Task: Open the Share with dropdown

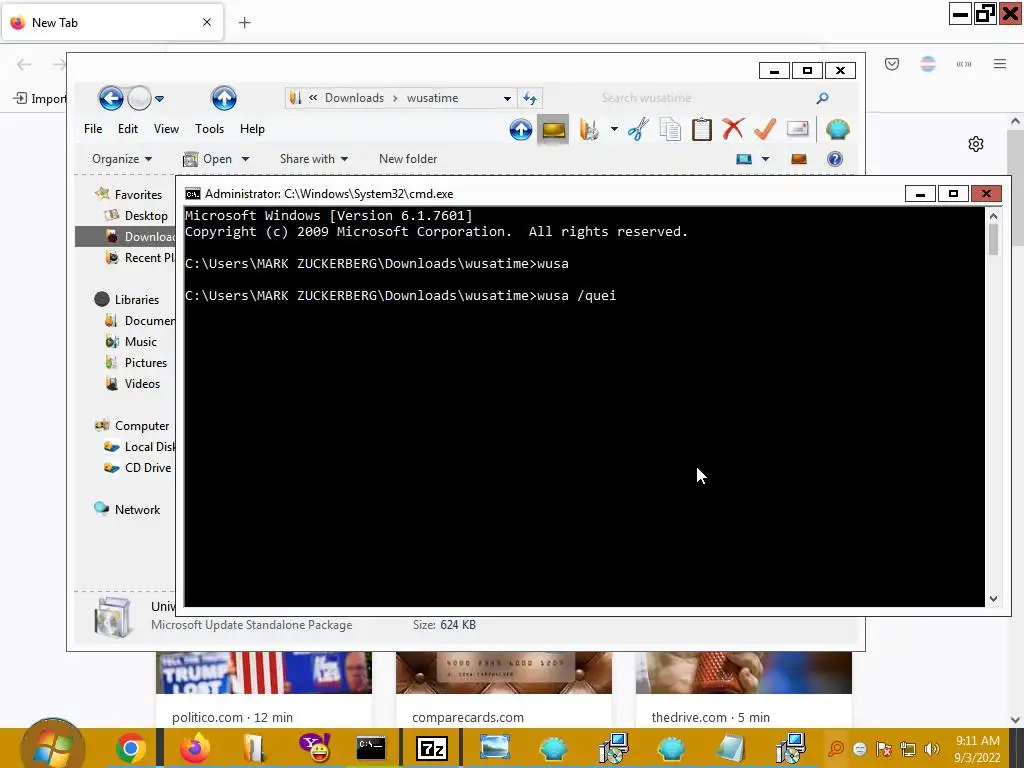Action: (313, 159)
